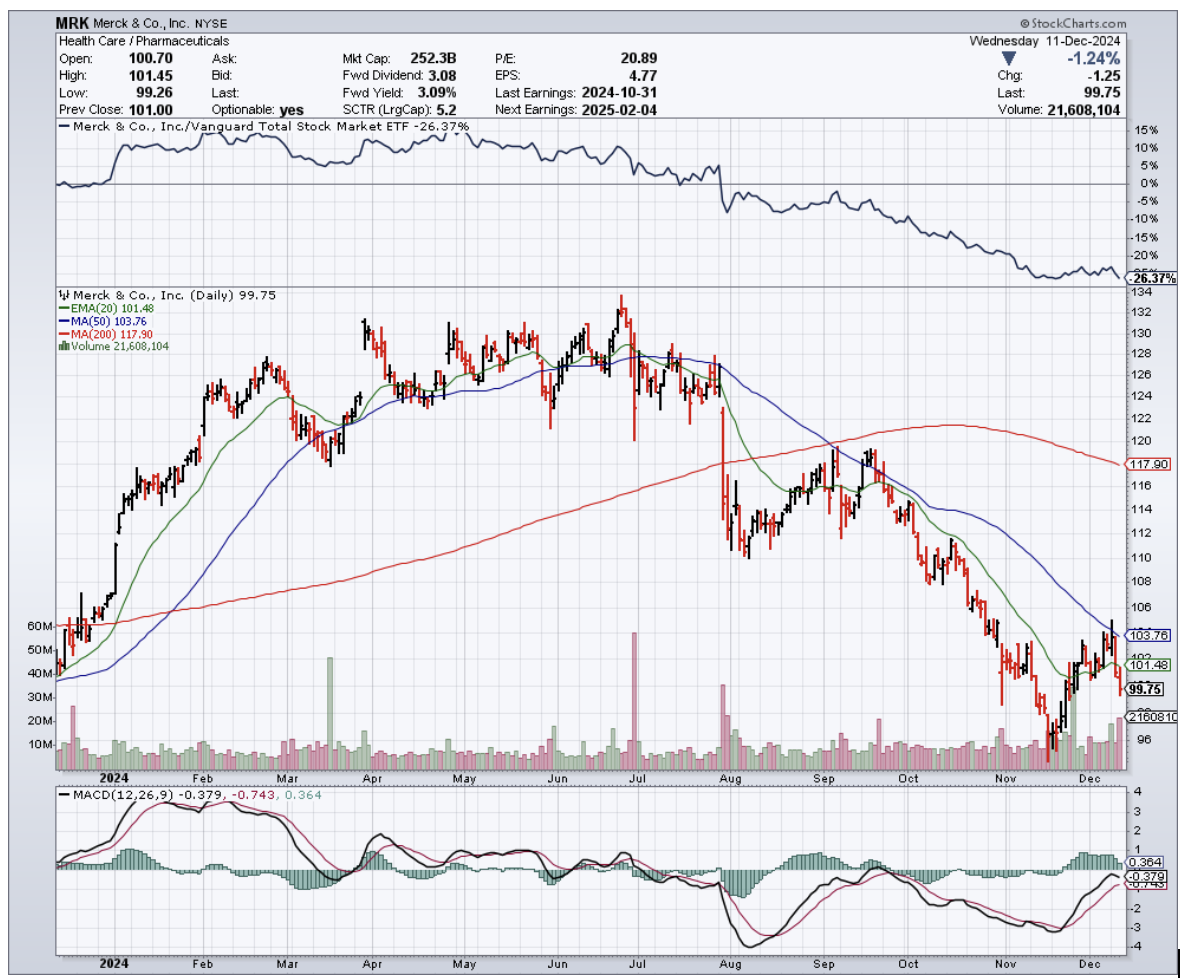Click the tallest late-June volume spike bar
Viewport: 1182px width, 978px height.
click(x=633, y=700)
